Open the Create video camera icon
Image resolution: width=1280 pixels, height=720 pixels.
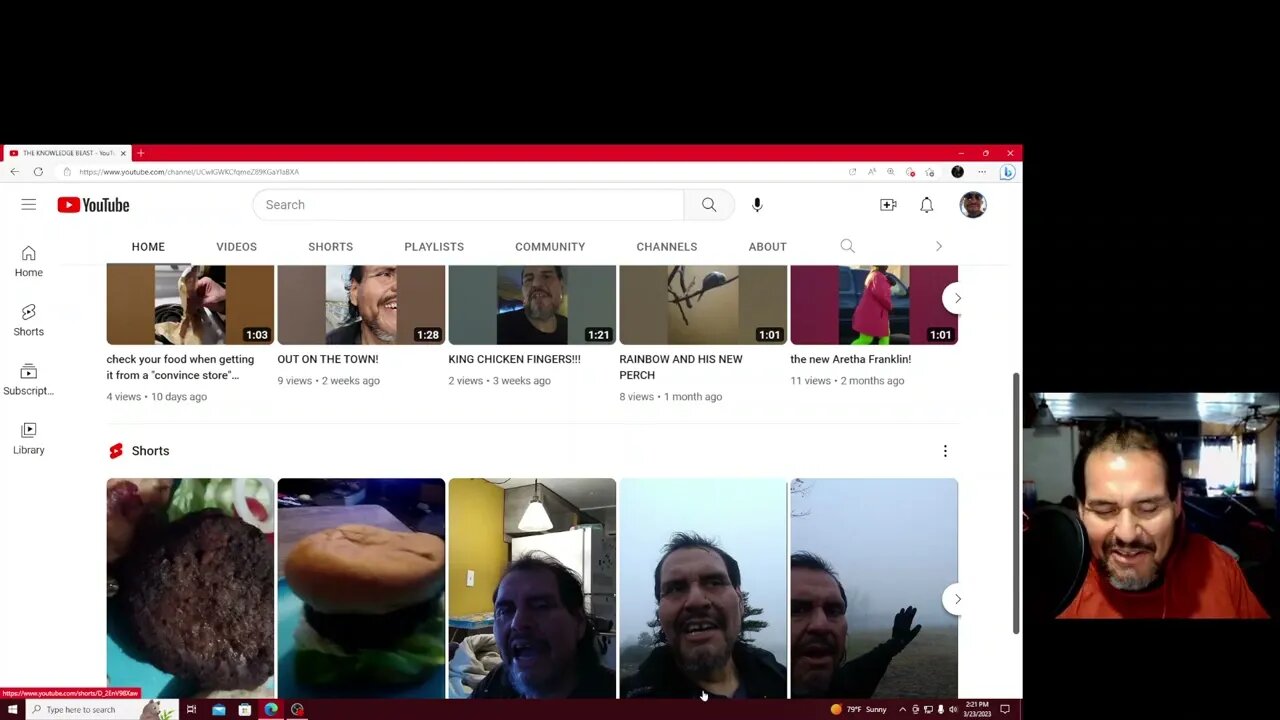pyautogui.click(x=888, y=205)
